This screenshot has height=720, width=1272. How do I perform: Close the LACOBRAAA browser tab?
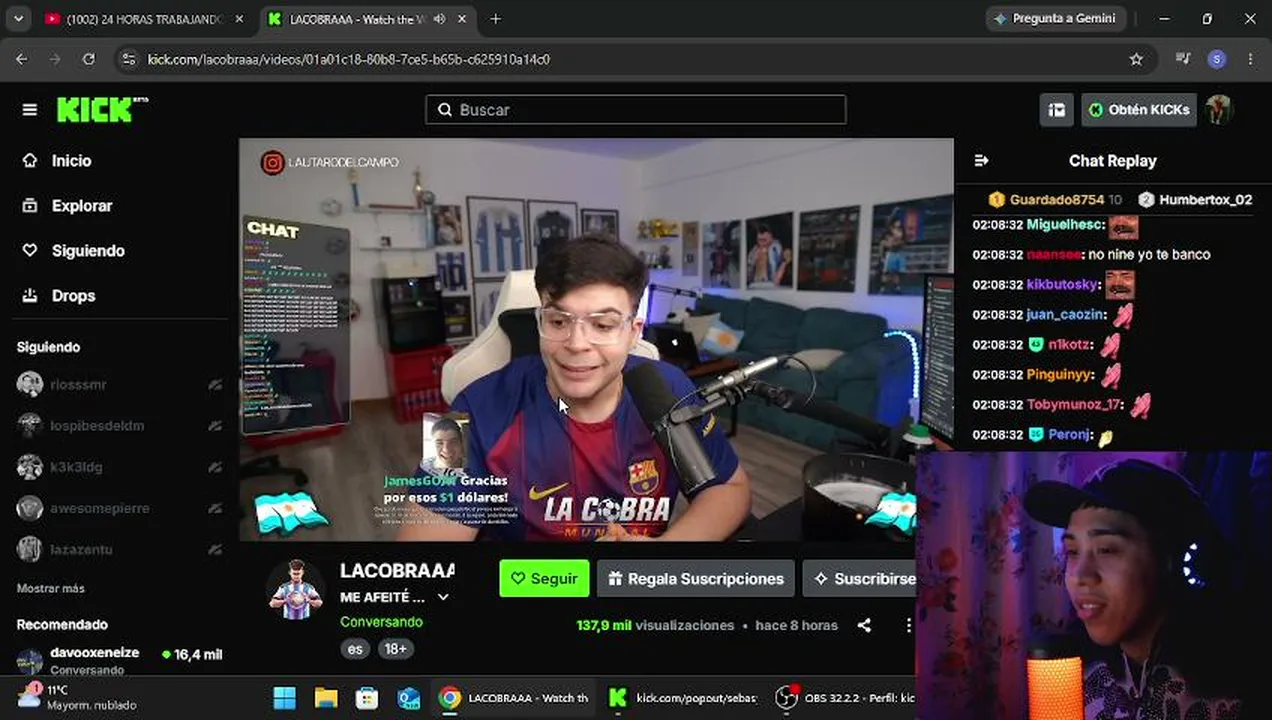coord(463,19)
